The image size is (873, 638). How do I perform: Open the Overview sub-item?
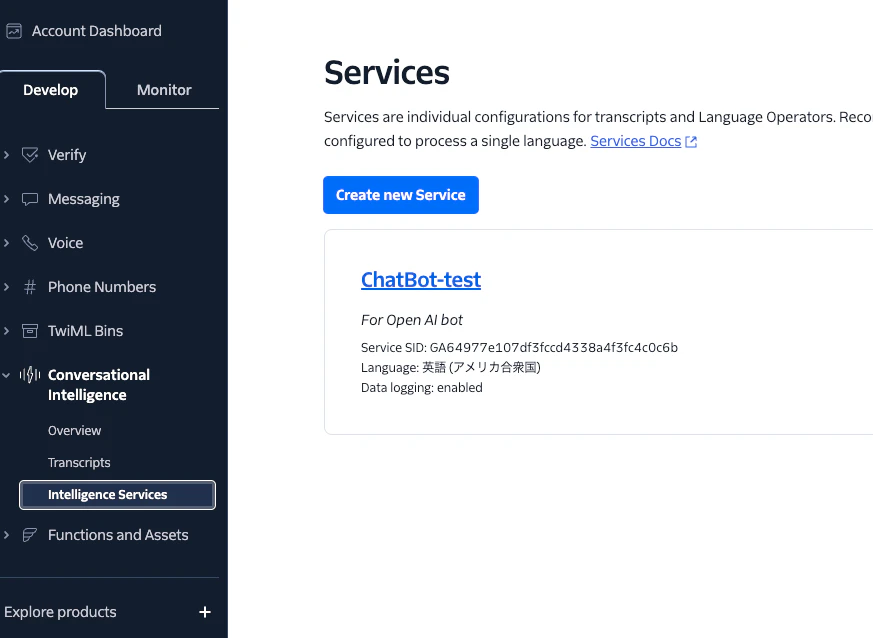pyautogui.click(x=75, y=430)
